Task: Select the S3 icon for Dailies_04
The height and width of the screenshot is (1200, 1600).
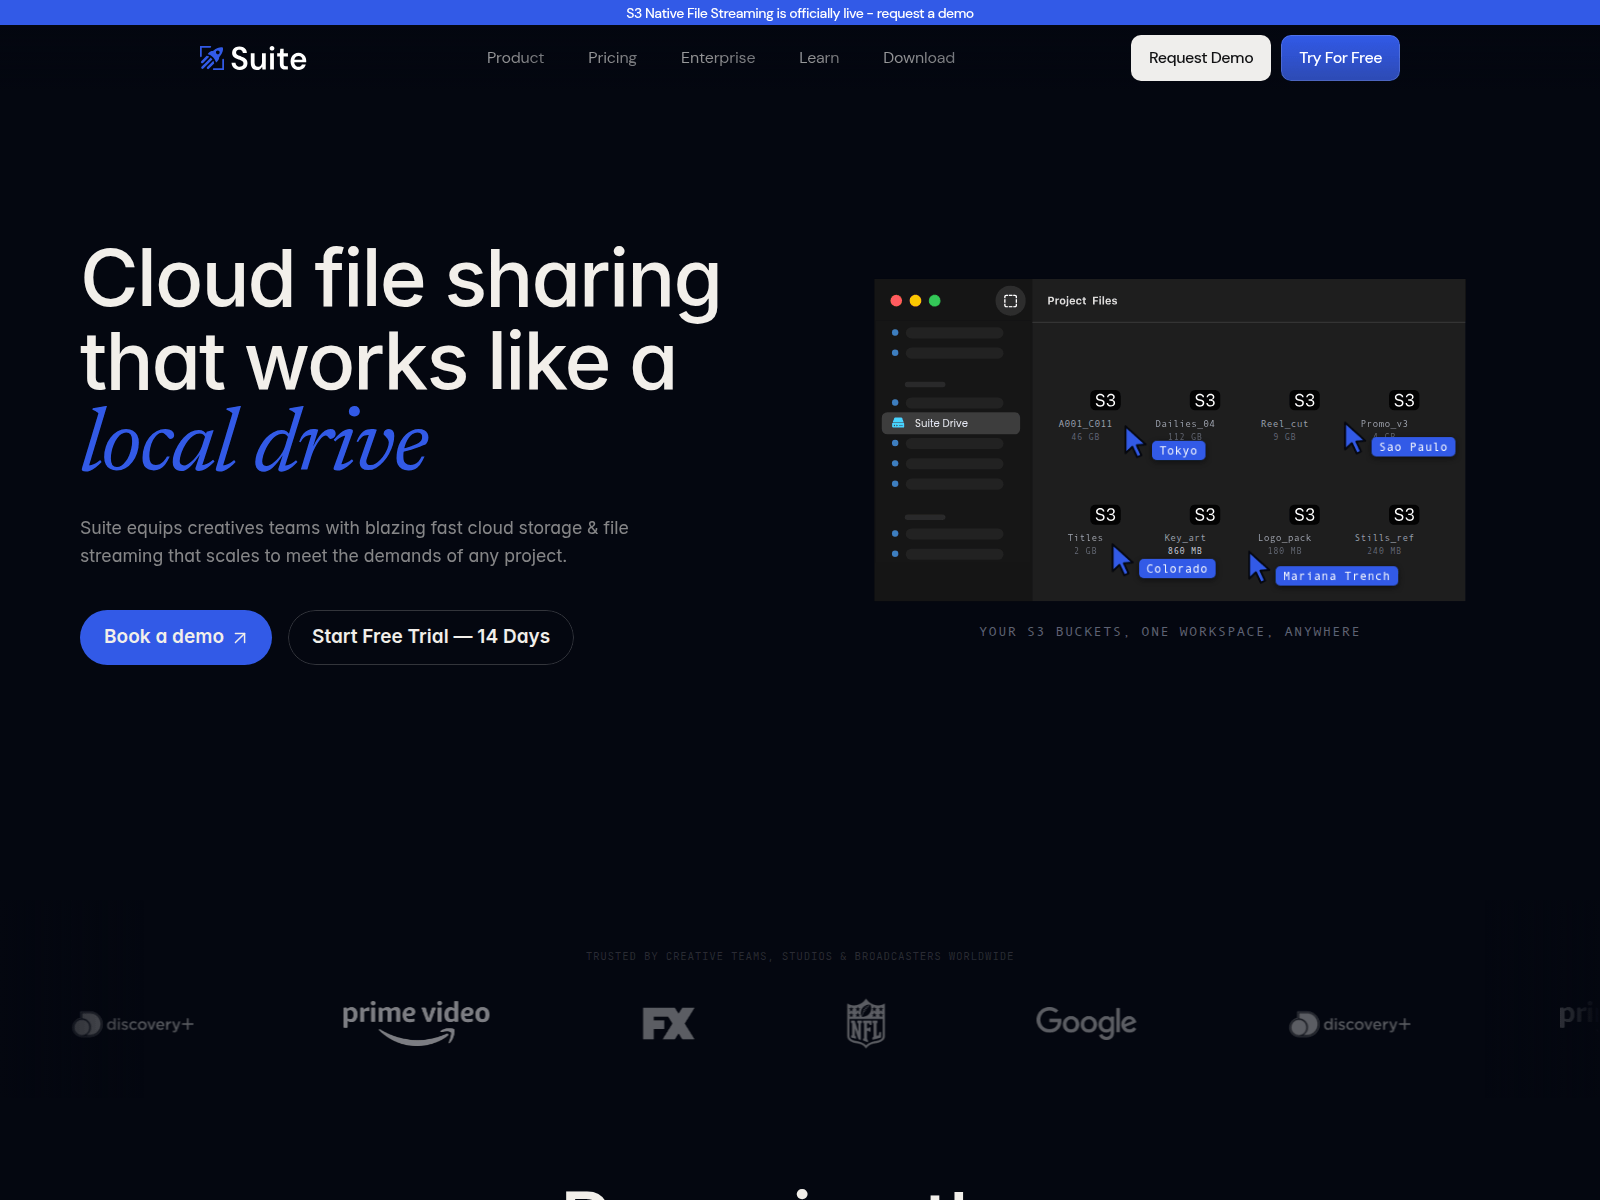Action: pyautogui.click(x=1205, y=400)
